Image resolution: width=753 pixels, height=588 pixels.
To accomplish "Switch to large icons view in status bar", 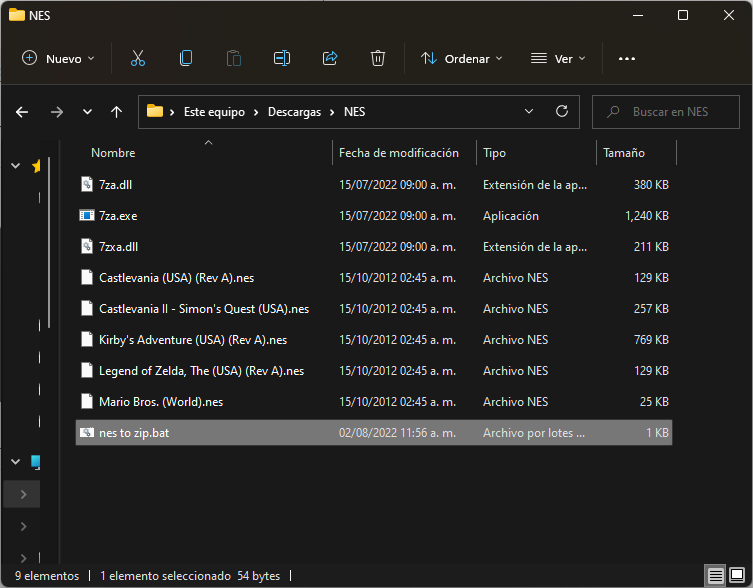I will (737, 575).
